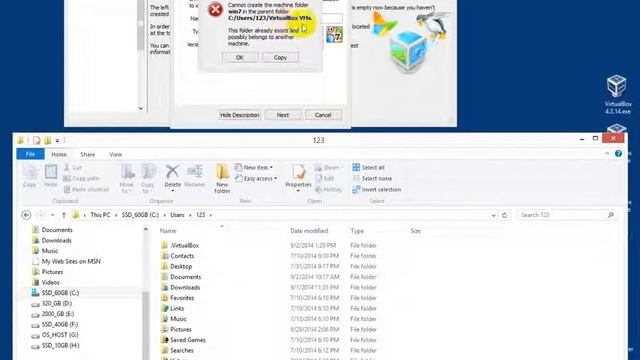Click Cancel in the Create VM wizard
The image size is (640, 360).
[x=323, y=115]
